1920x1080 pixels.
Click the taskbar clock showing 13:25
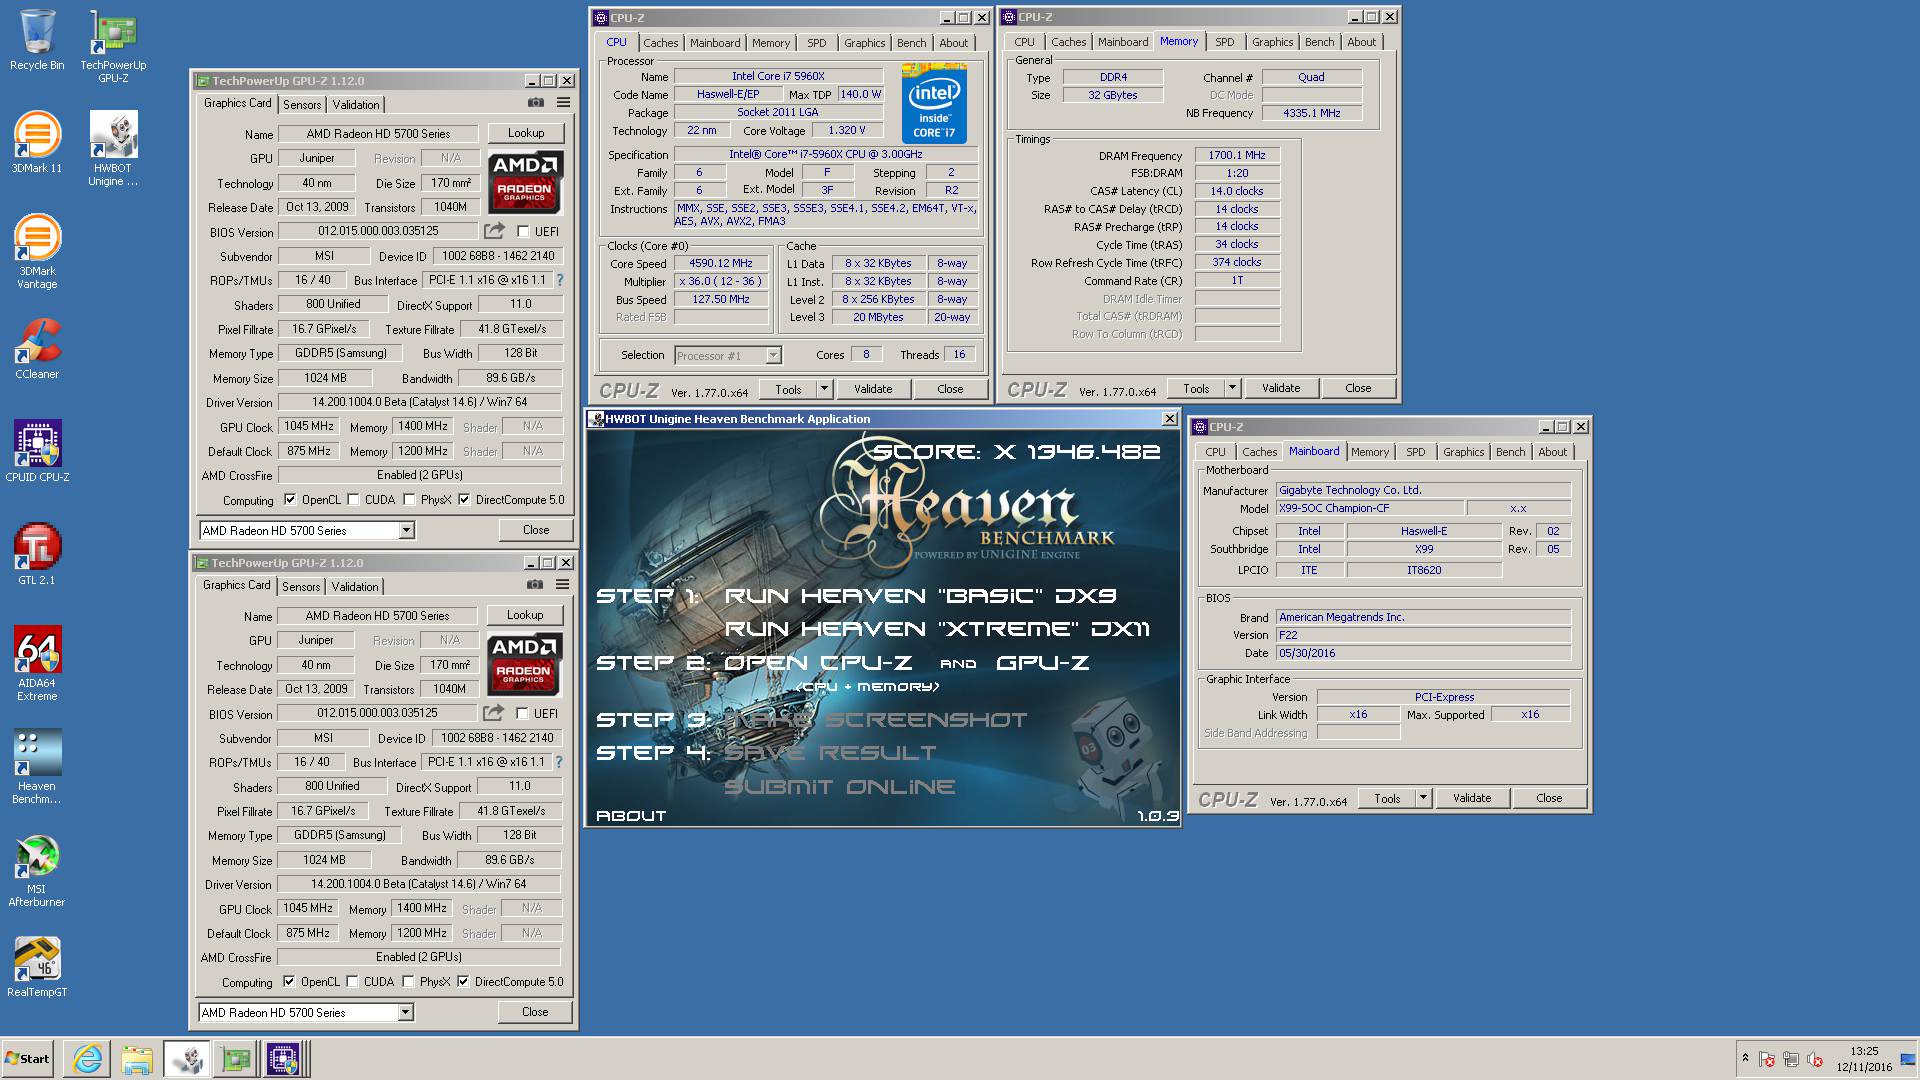pos(1863,1059)
